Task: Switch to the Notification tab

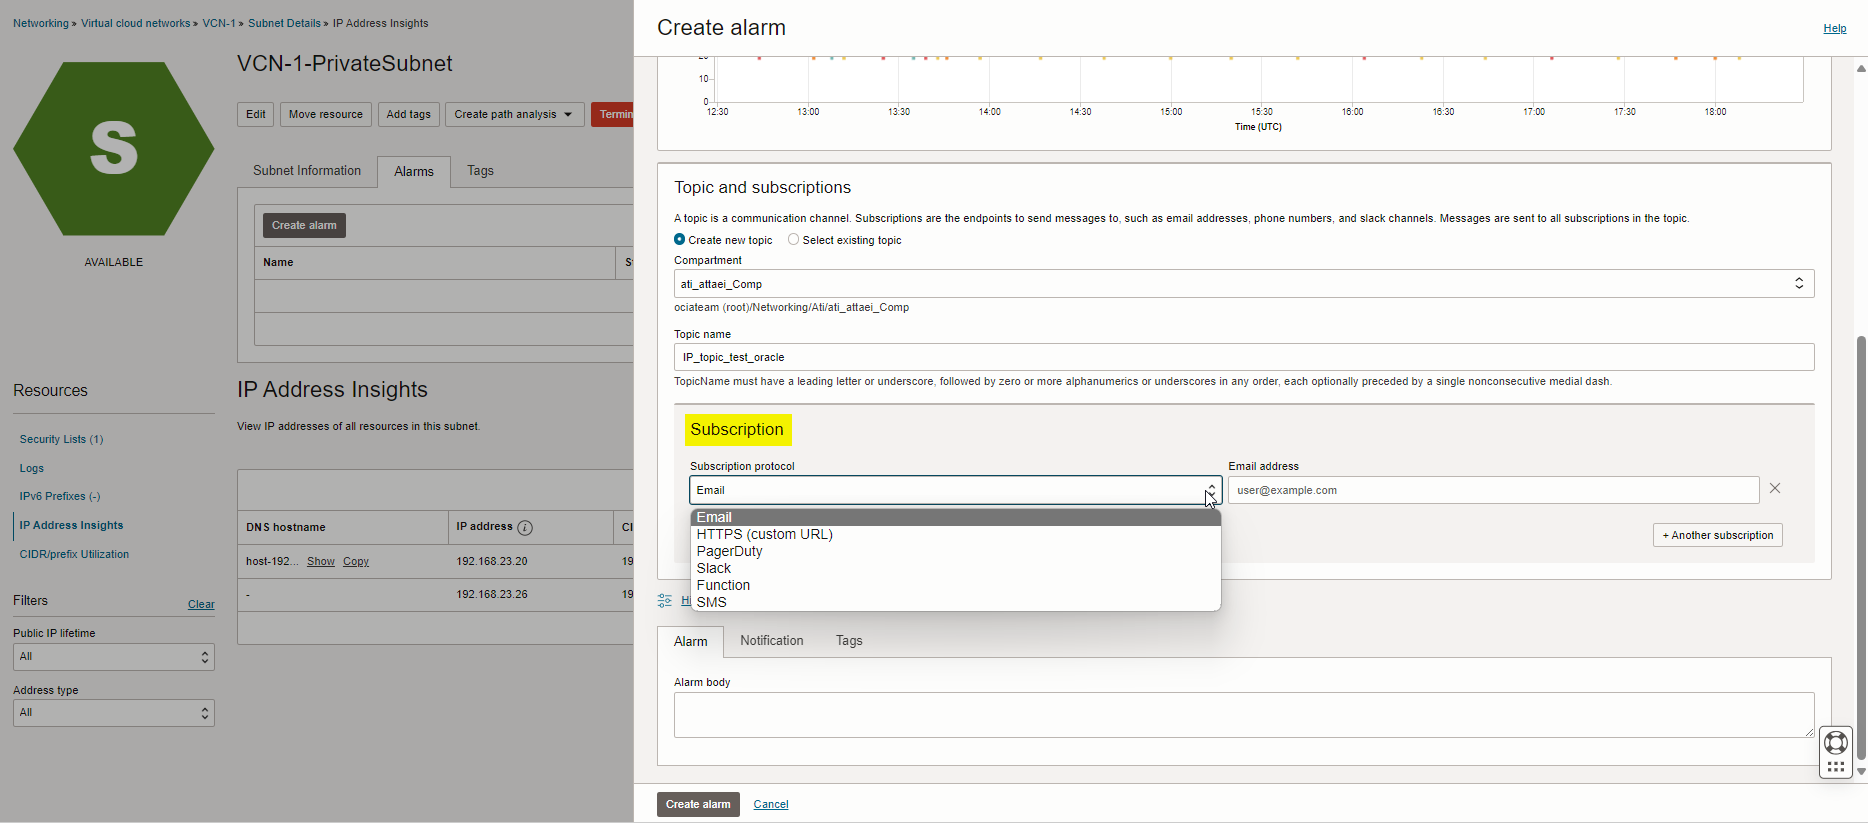Action: click(771, 641)
